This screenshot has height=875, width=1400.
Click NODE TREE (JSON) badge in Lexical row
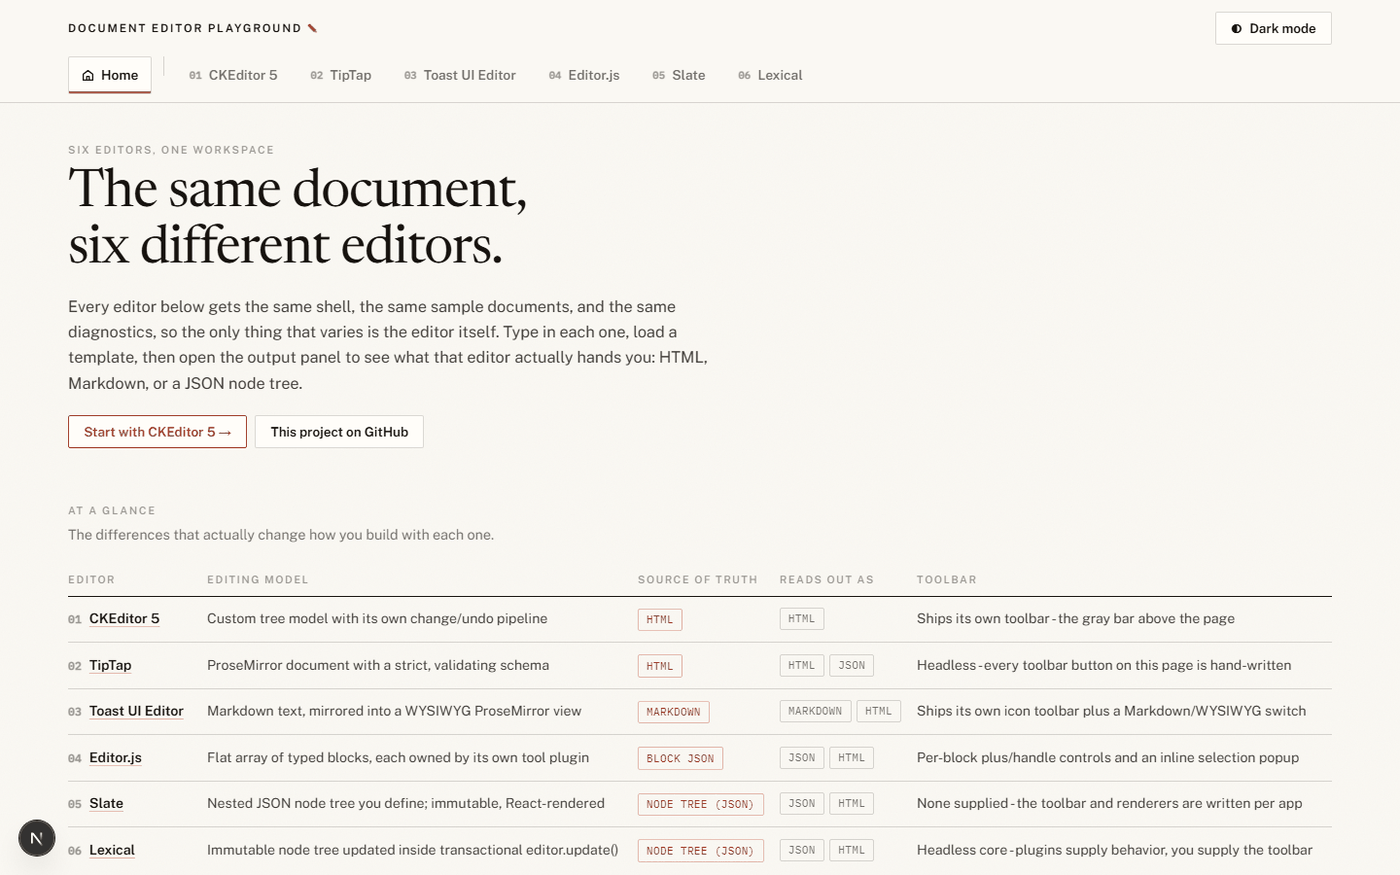point(701,851)
